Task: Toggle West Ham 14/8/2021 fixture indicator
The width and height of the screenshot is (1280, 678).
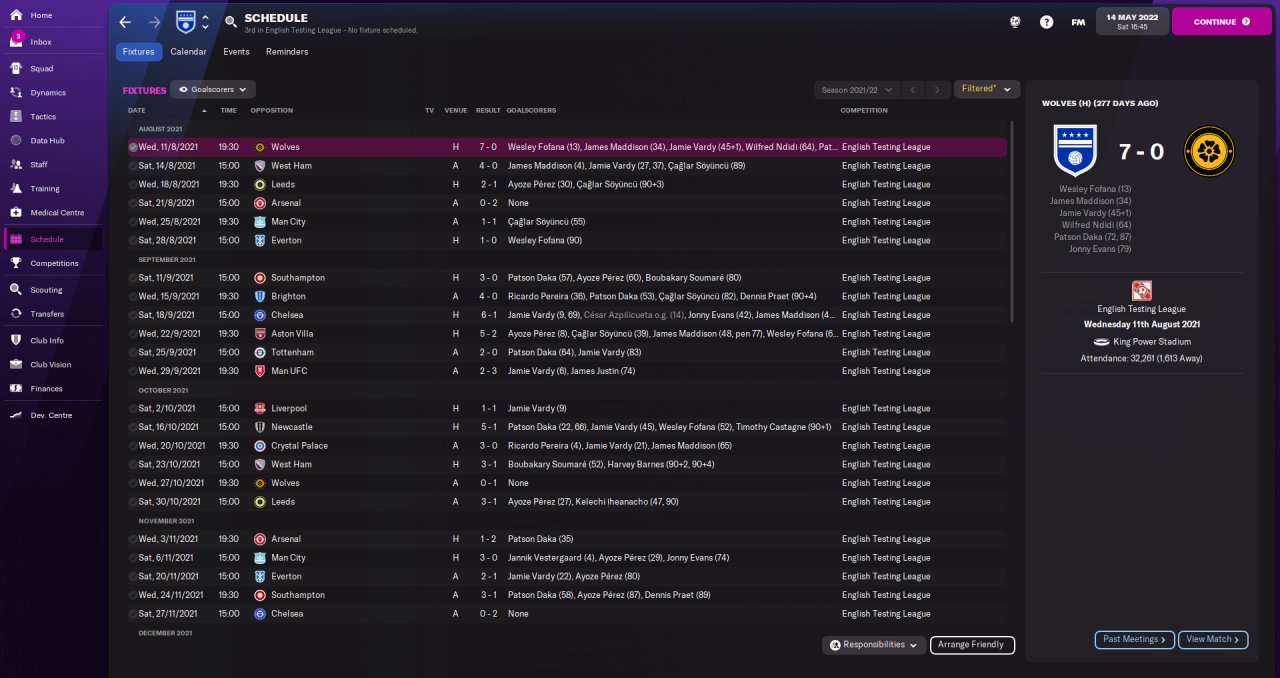Action: click(x=133, y=166)
